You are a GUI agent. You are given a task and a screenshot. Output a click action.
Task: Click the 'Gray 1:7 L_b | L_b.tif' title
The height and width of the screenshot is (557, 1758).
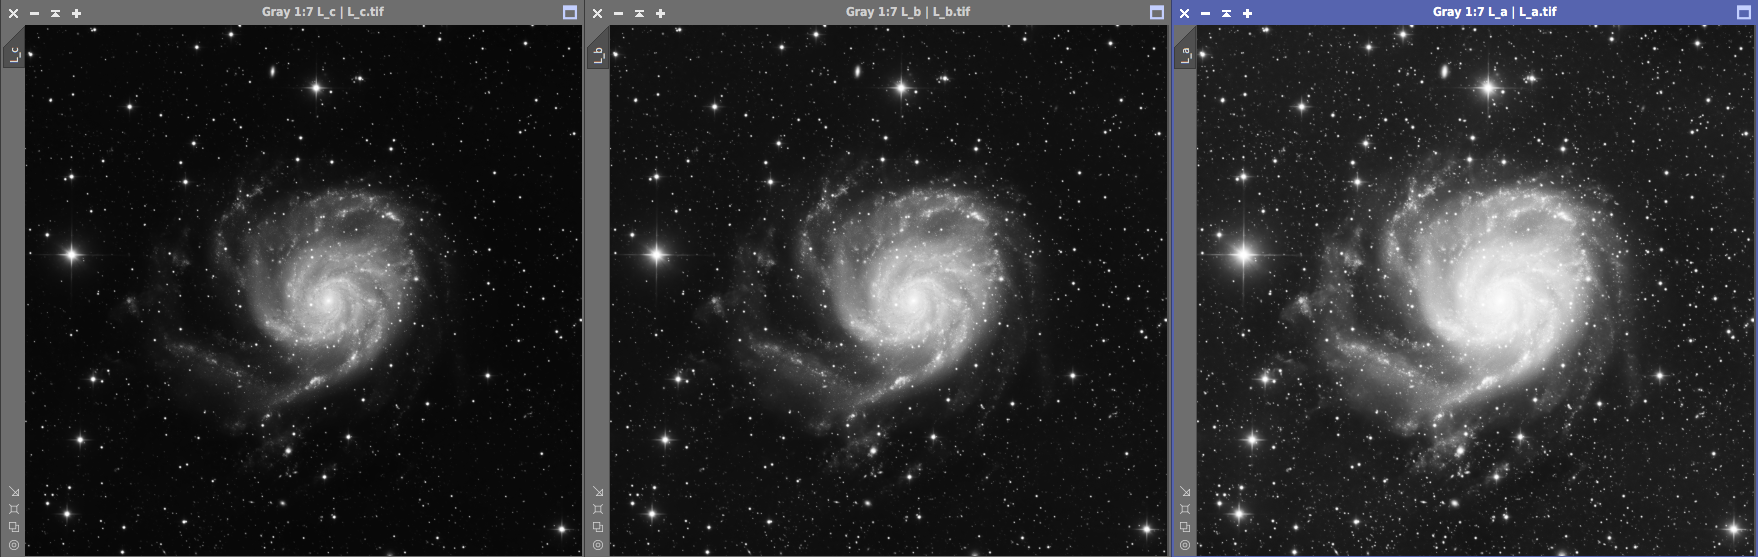[x=908, y=12]
